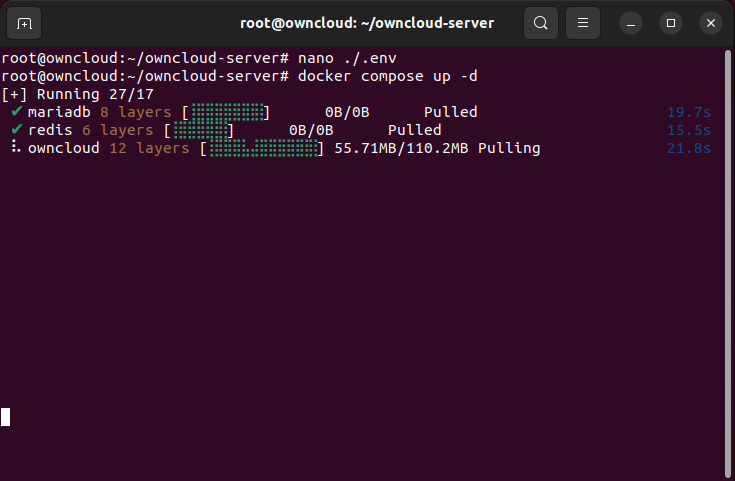
Task: Click the '19.7s' elapsed time
Action: [x=689, y=112]
